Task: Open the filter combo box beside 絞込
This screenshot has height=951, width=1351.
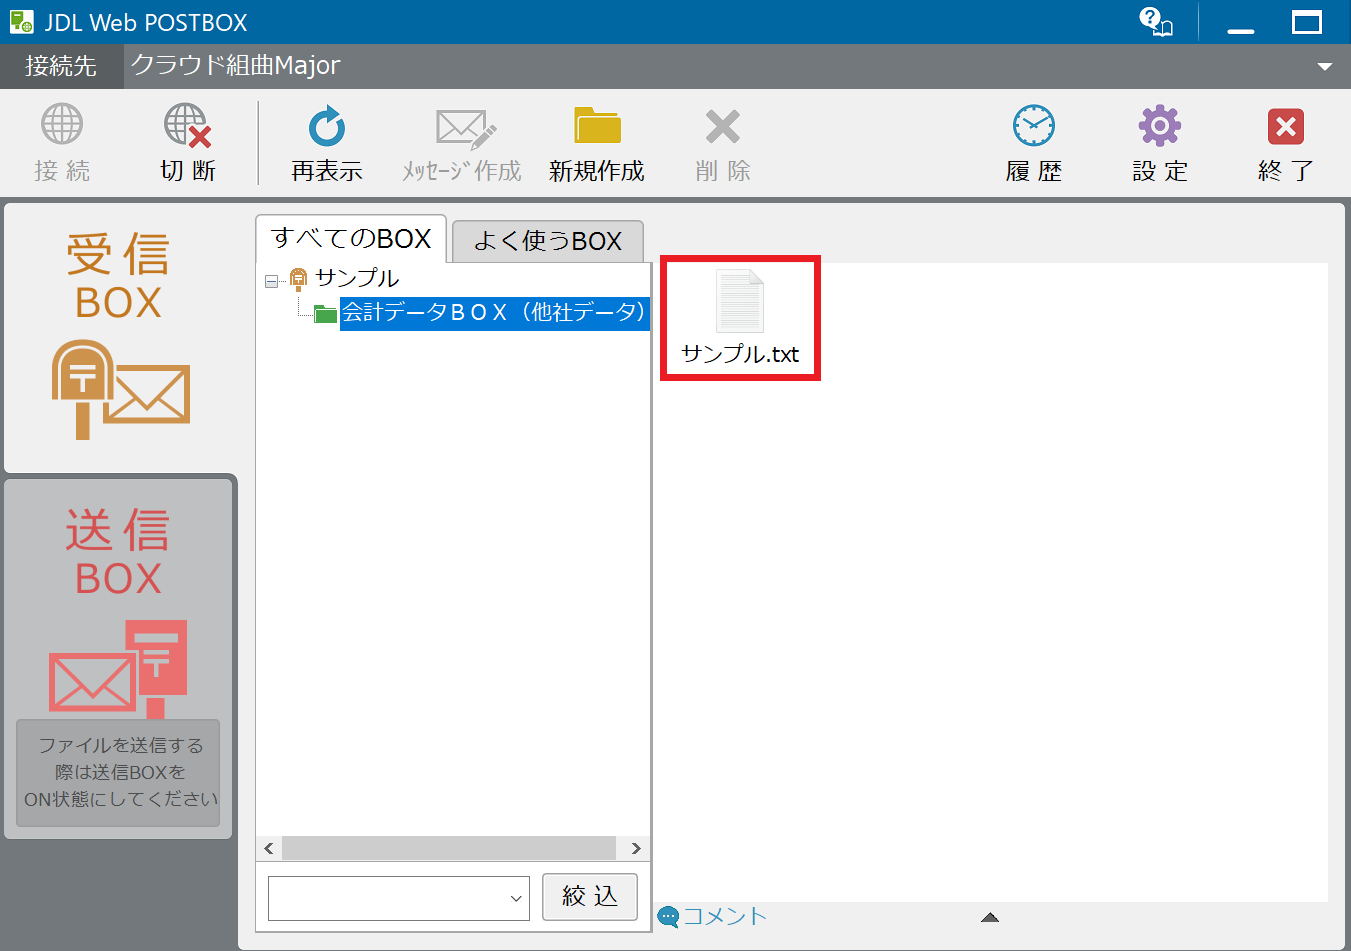Action: pyautogui.click(x=398, y=898)
